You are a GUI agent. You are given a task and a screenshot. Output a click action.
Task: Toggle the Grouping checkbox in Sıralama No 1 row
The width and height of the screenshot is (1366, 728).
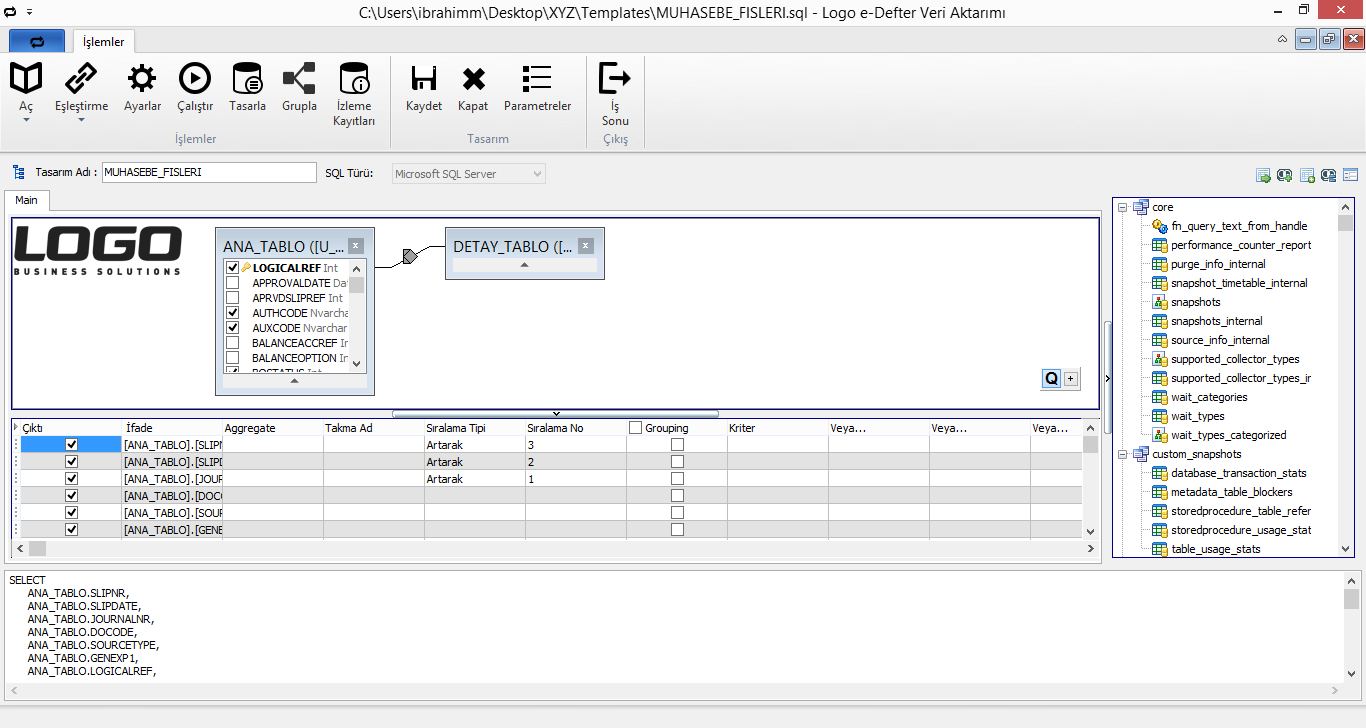677,479
